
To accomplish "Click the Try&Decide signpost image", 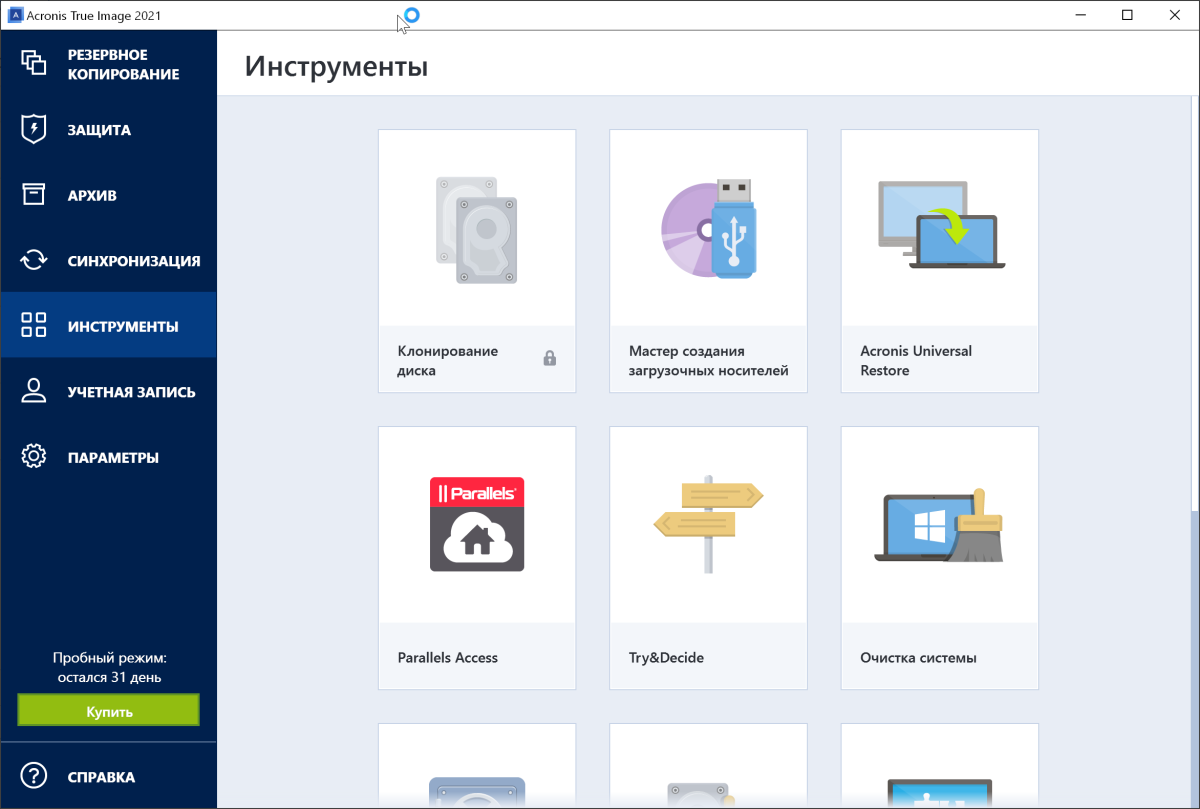I will 708,523.
